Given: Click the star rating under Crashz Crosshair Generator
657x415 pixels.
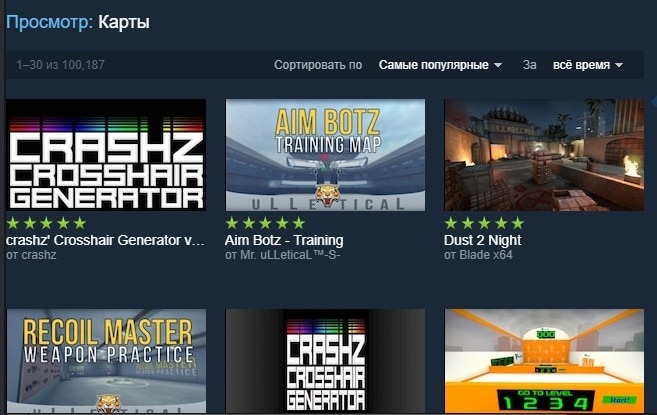Looking at the screenshot, I should [47, 223].
